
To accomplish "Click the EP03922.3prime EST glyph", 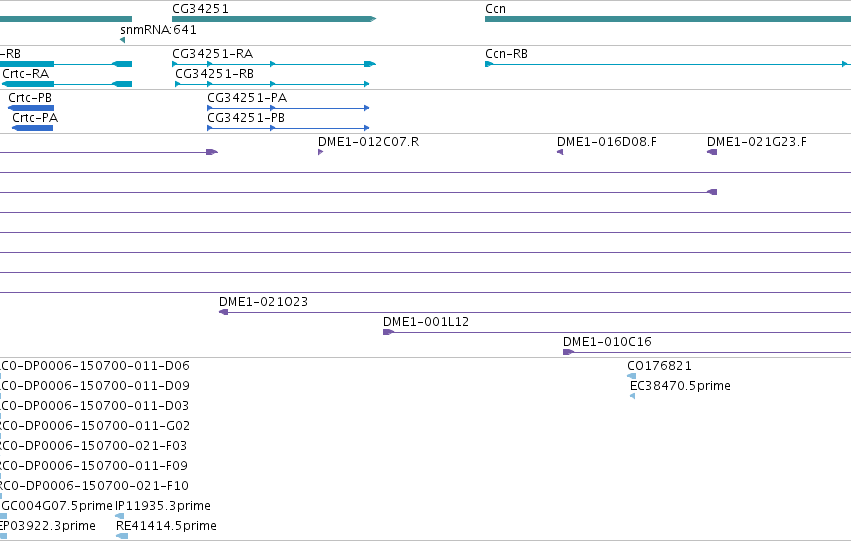I will tap(3, 536).
